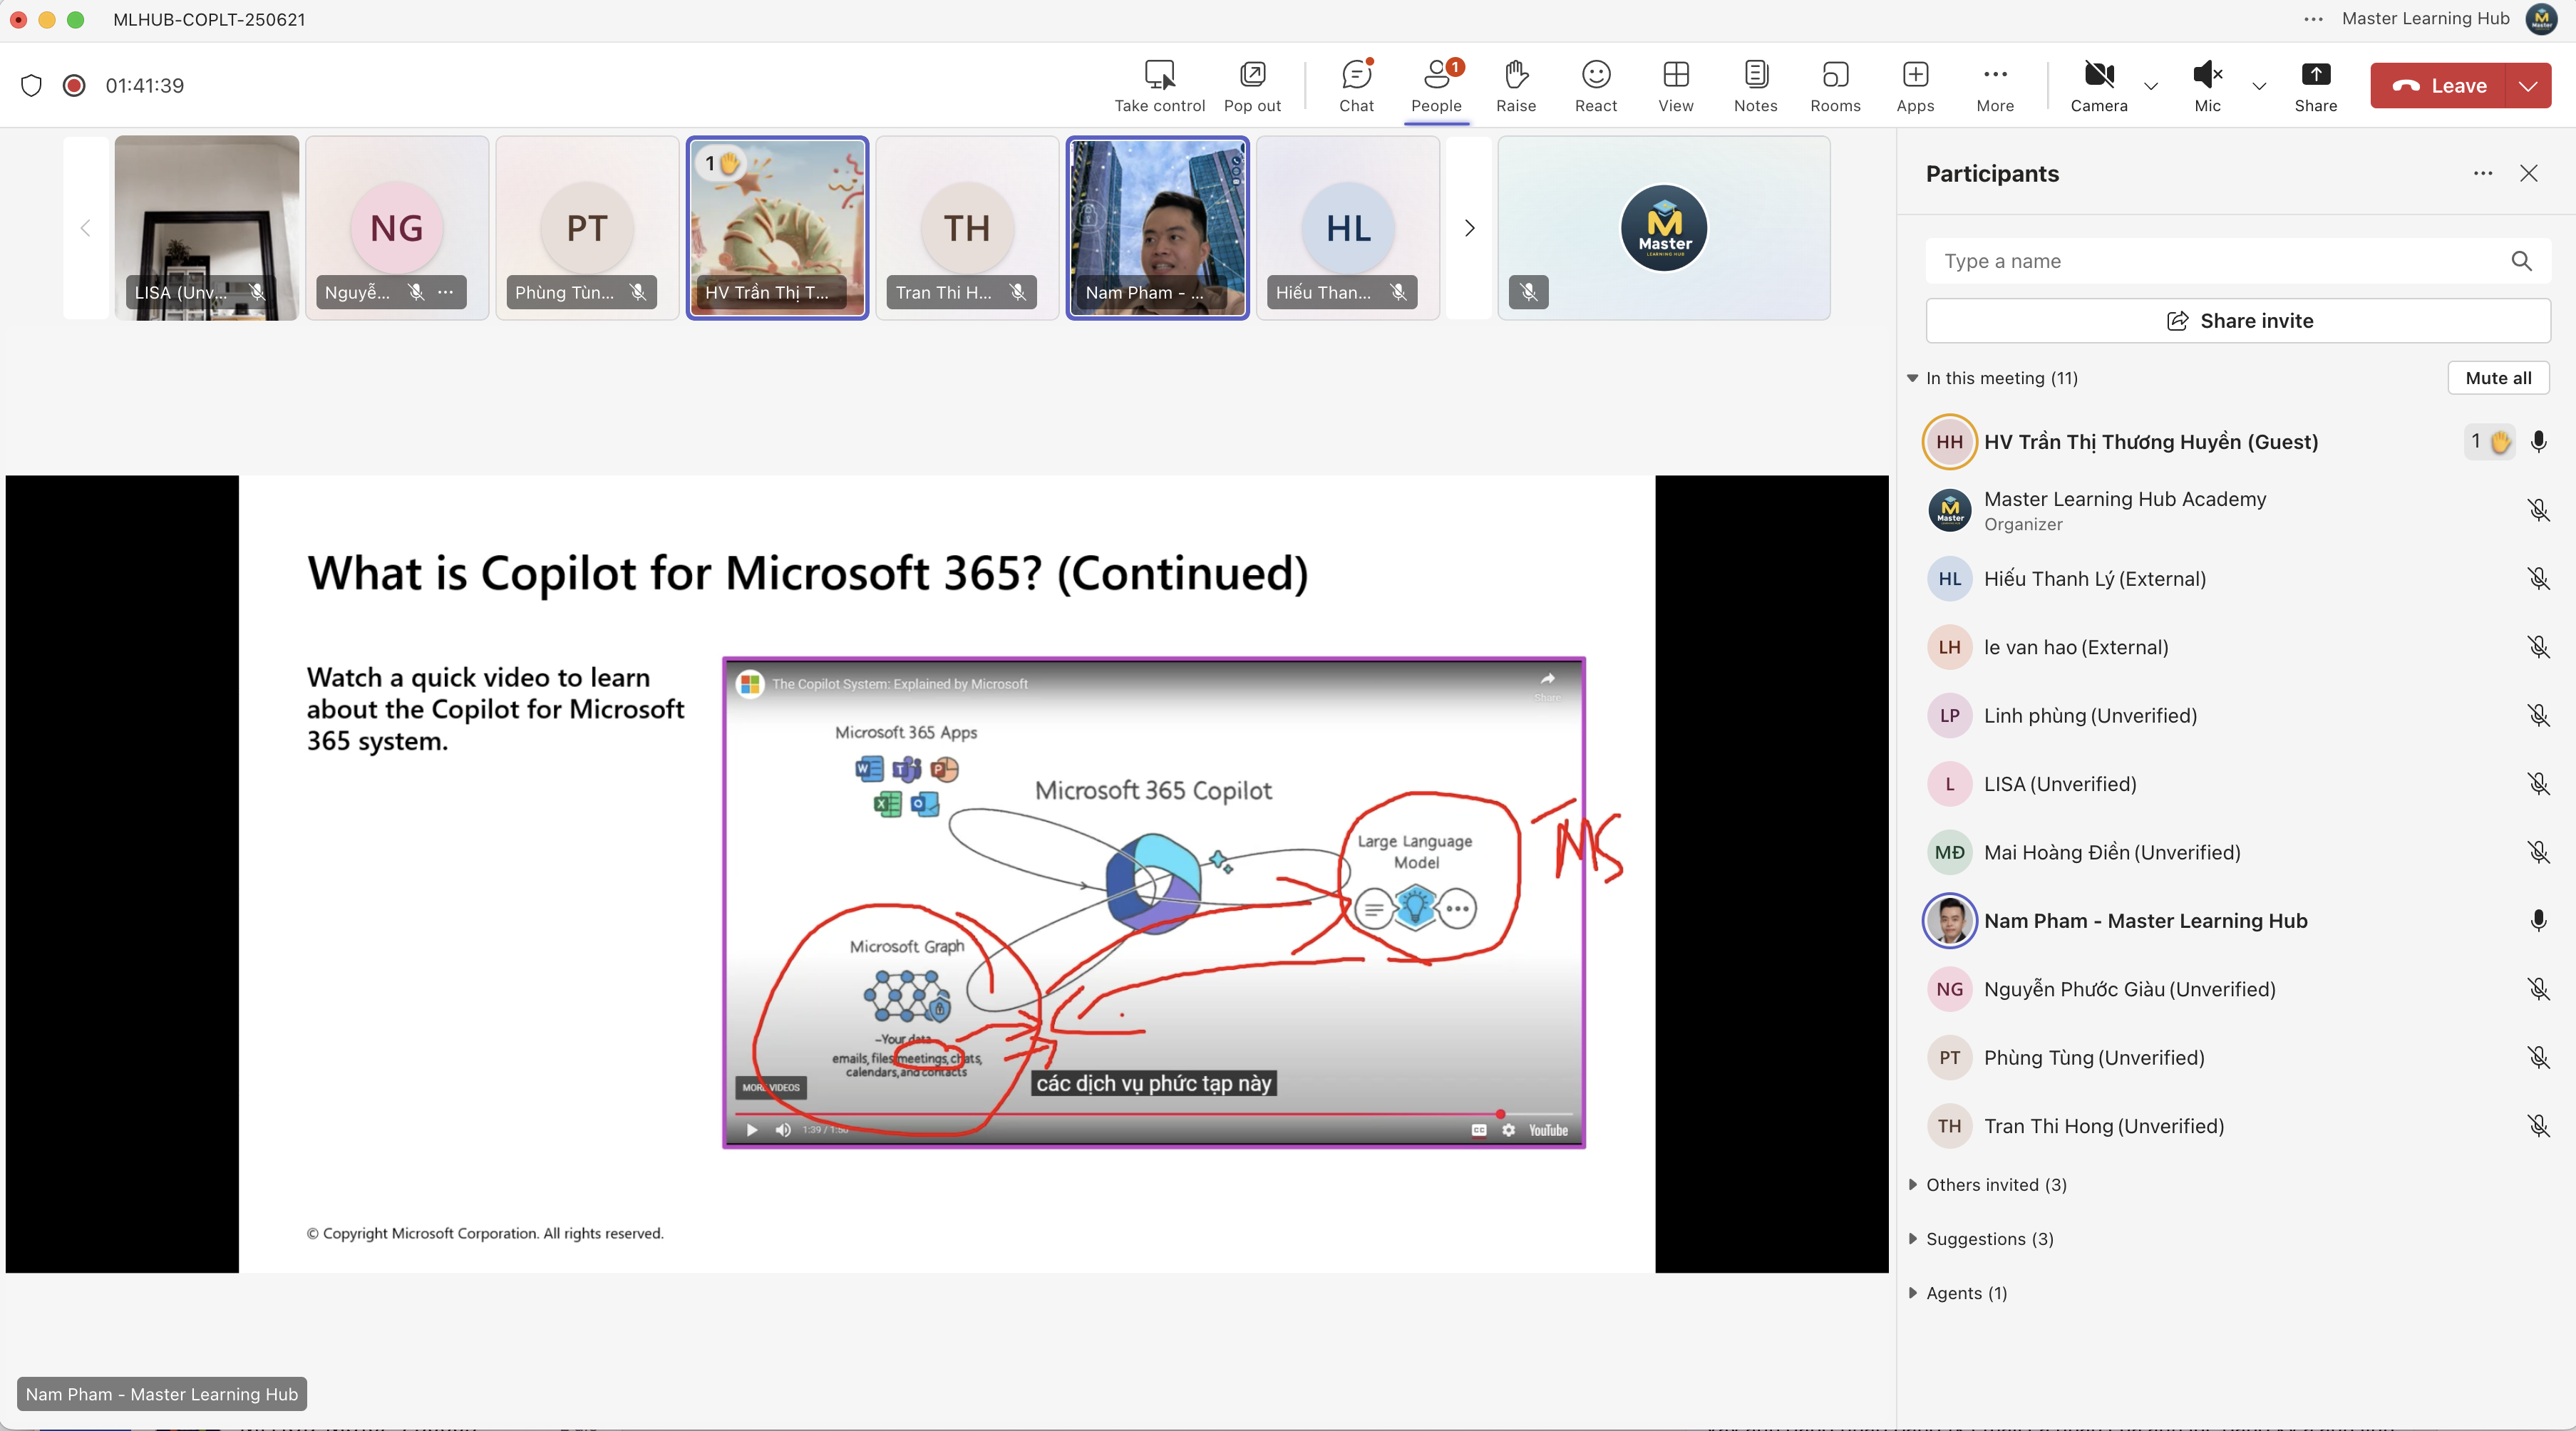Open the Apps menu
This screenshot has width=2576, height=1431.
point(1915,86)
